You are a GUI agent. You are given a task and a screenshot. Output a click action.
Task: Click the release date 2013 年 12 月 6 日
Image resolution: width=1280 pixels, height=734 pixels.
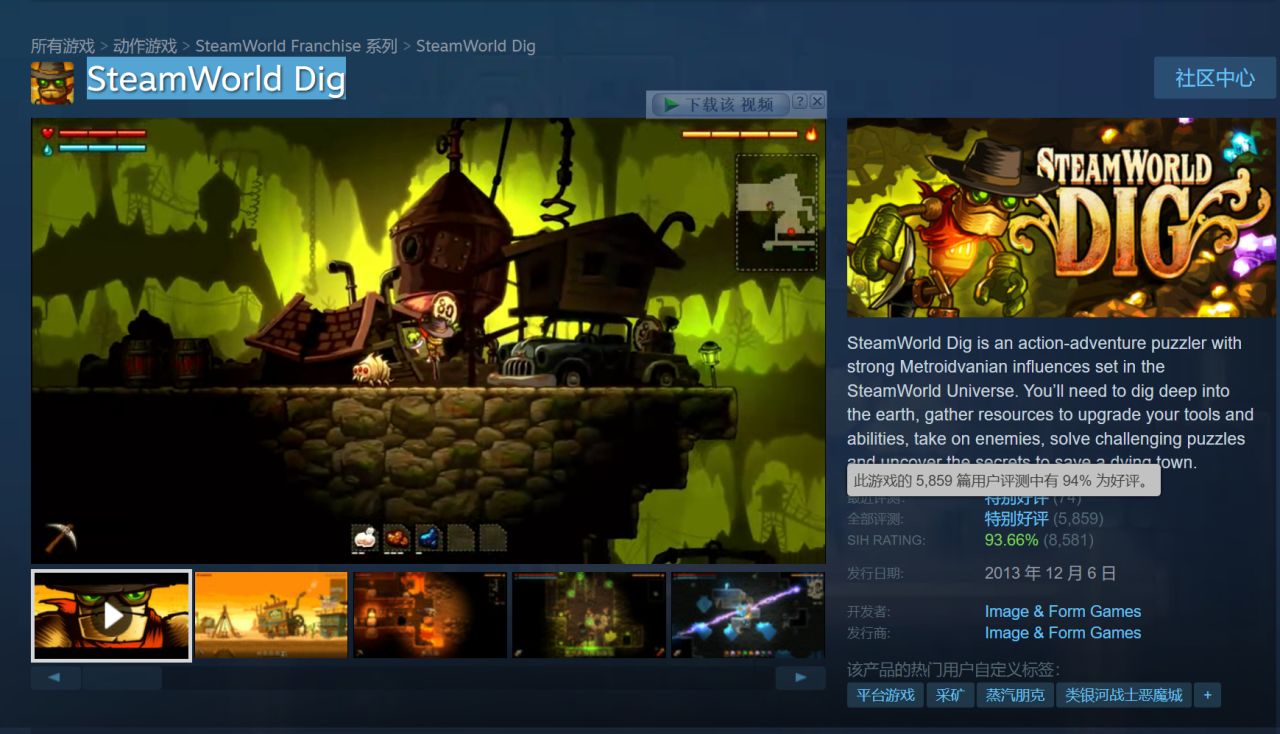pyautogui.click(x=1050, y=573)
